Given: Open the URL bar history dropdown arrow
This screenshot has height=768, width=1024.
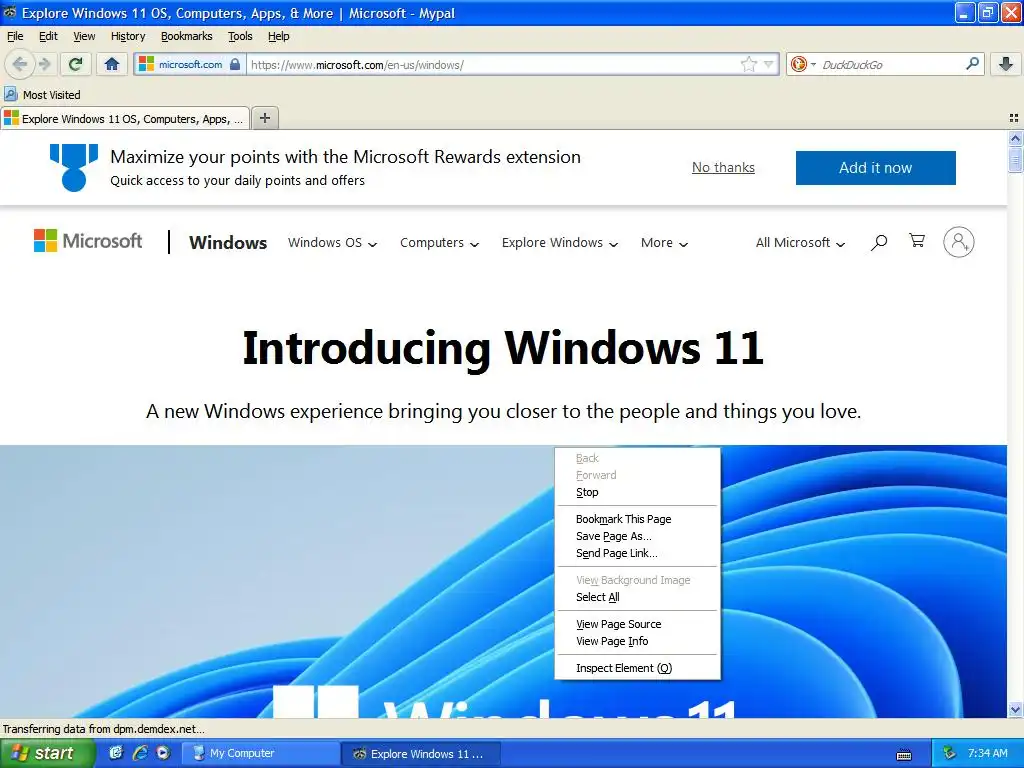Looking at the screenshot, I should 769,64.
